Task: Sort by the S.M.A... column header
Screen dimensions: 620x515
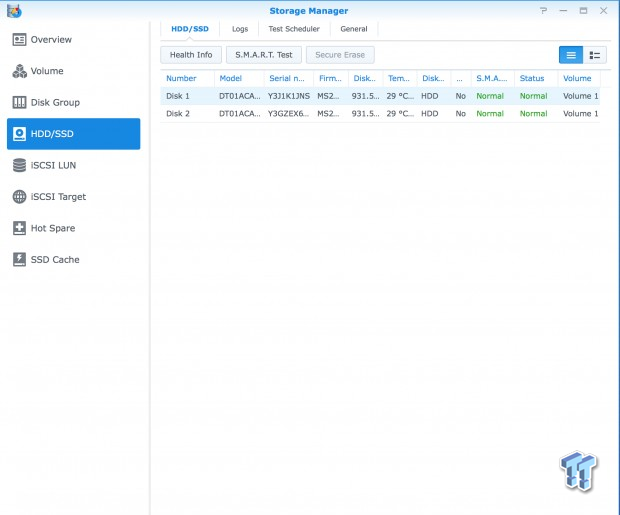Action: click(491, 78)
